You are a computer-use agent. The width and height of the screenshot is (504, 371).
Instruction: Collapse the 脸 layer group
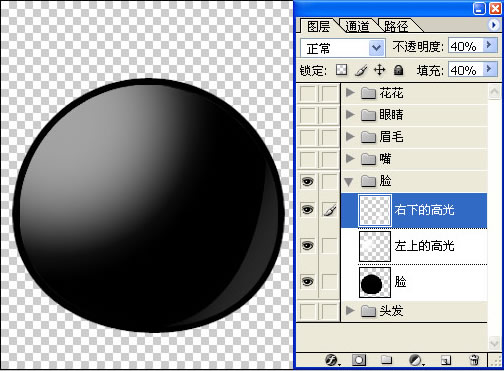(349, 182)
